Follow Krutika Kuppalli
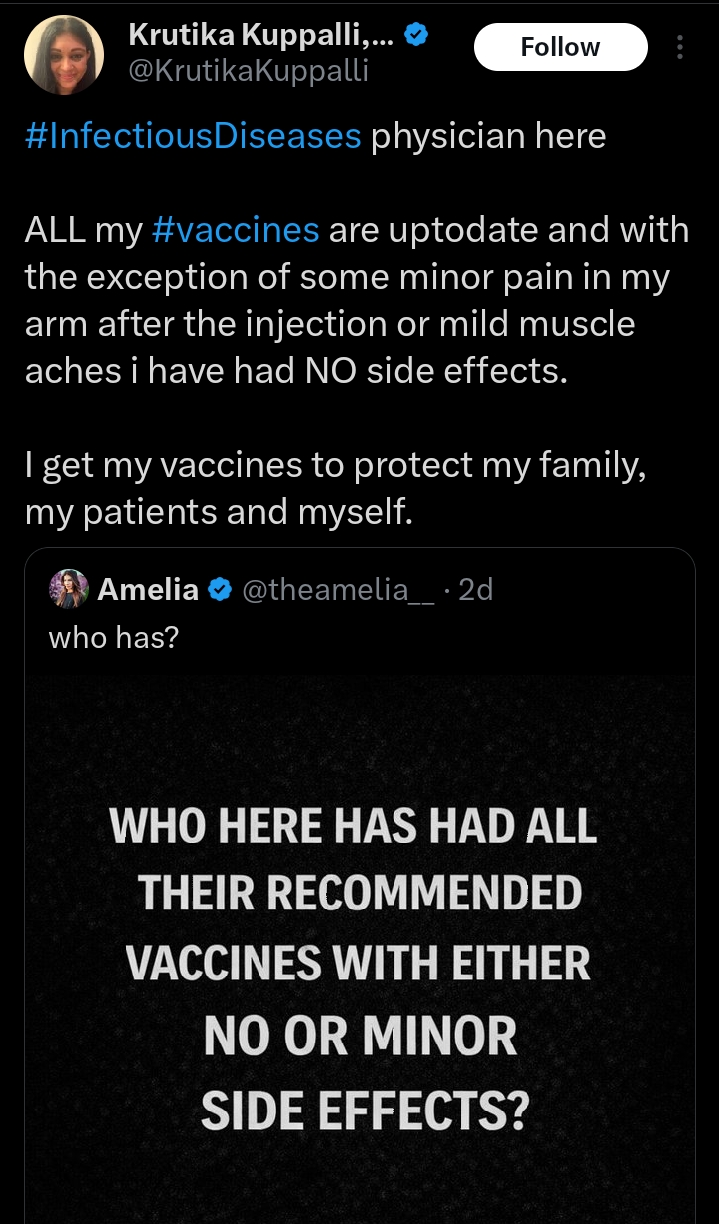 coord(560,47)
